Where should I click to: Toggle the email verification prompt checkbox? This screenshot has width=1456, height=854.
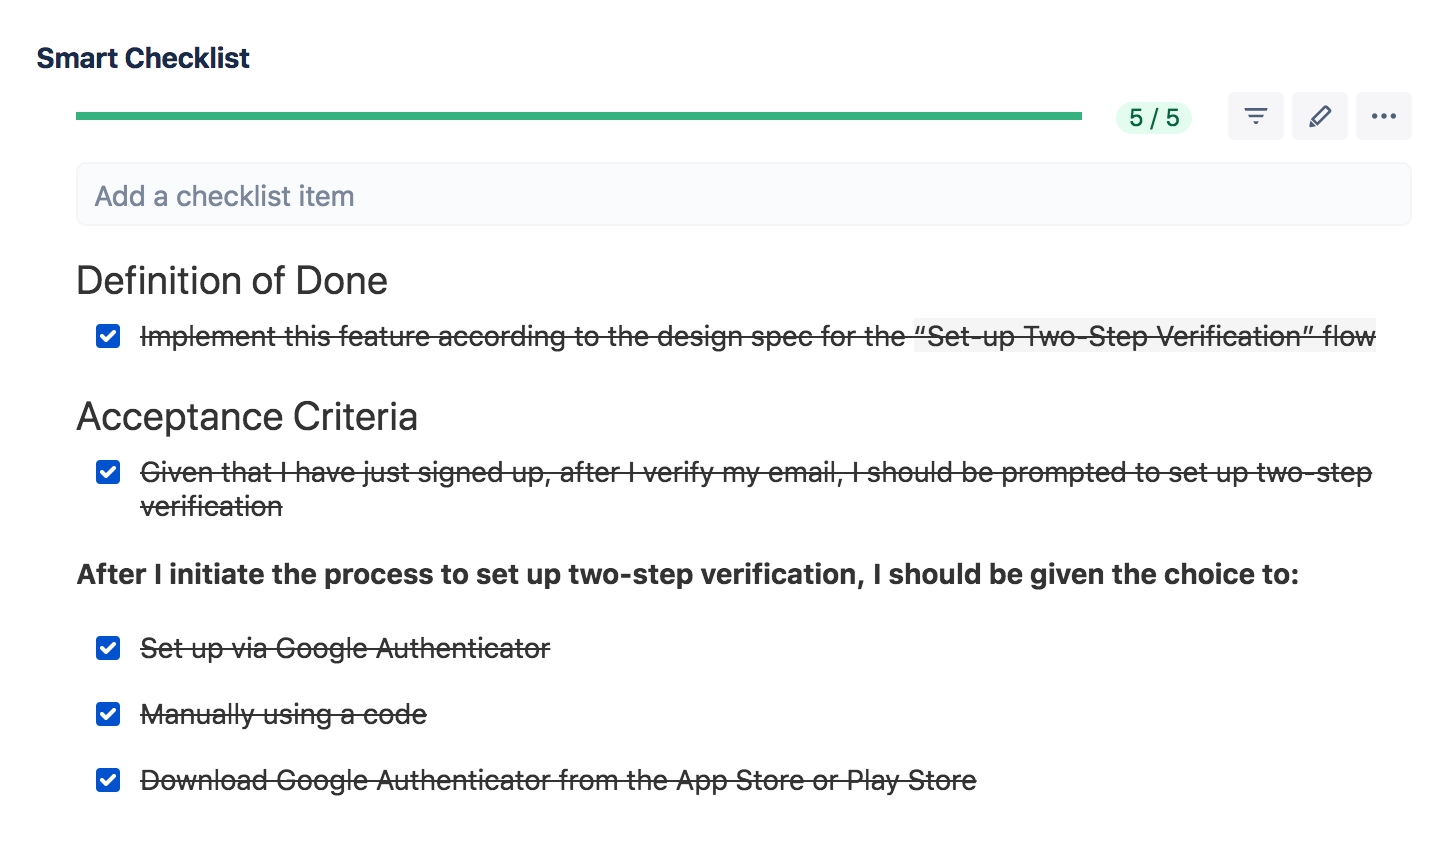click(108, 472)
